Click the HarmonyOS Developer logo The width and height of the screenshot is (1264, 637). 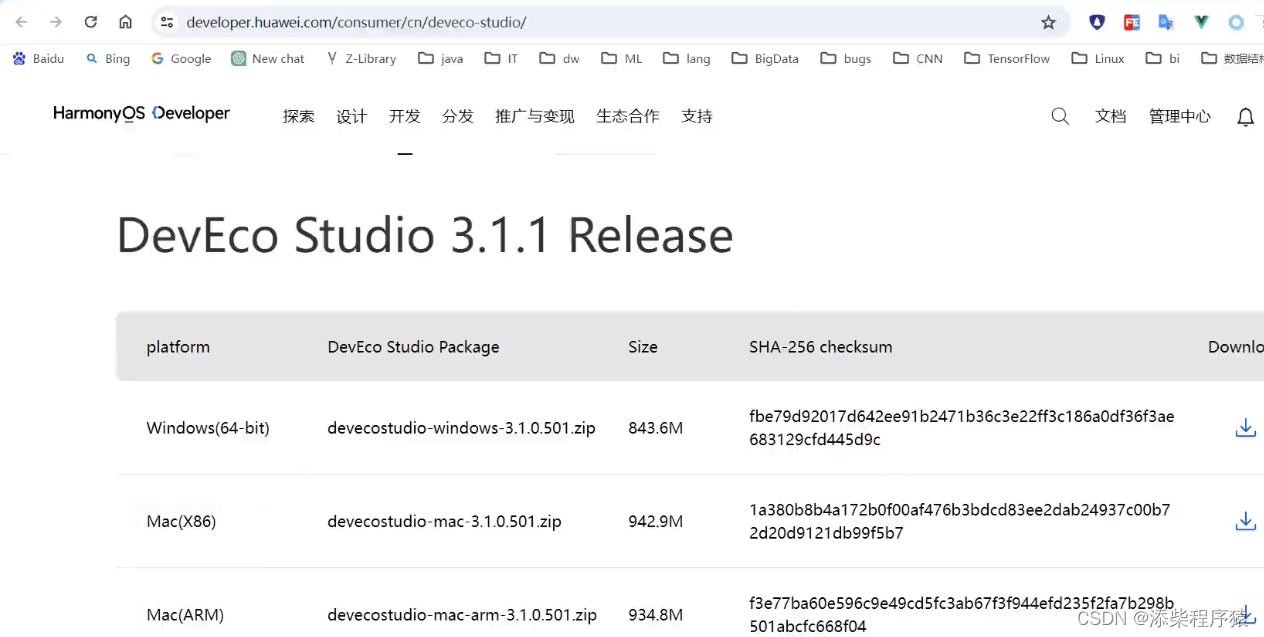point(141,114)
